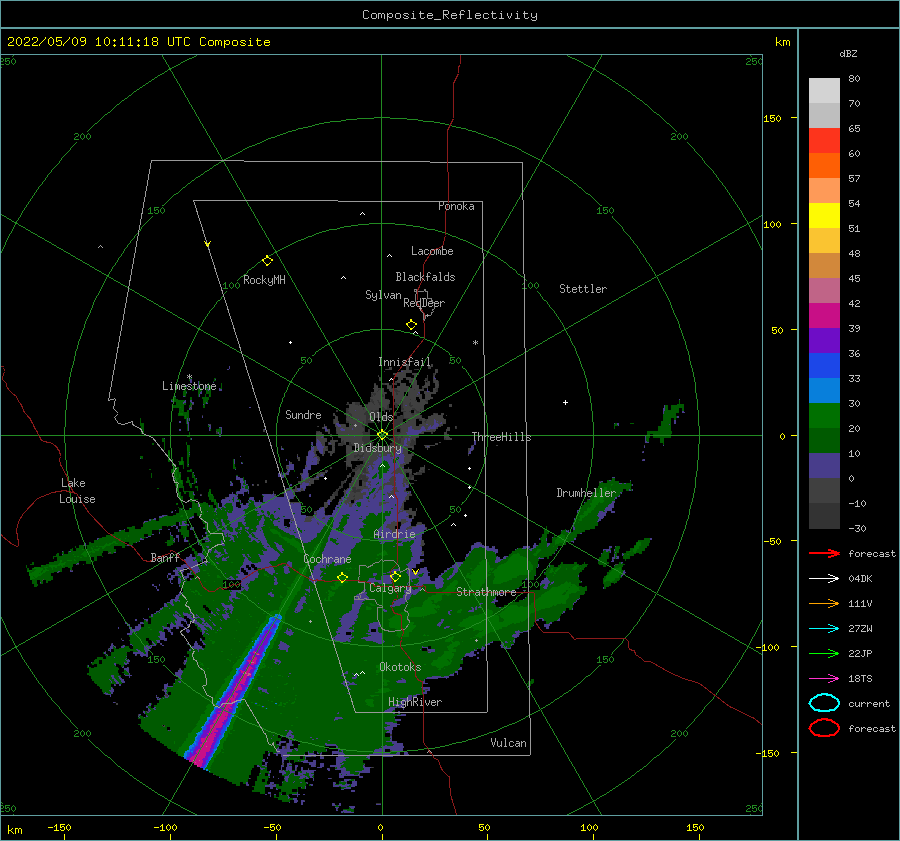Click the 04DK legend text
The image size is (900, 841).
pyautogui.click(x=860, y=579)
